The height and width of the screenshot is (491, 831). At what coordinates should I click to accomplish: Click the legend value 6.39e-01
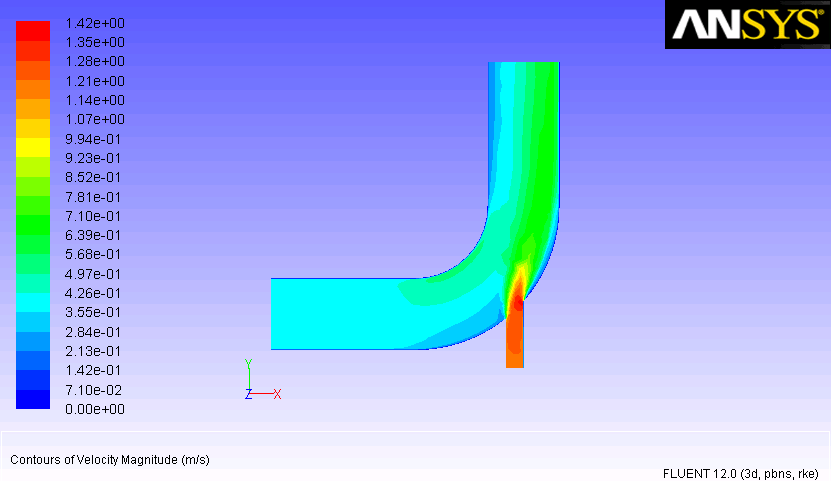click(x=93, y=235)
